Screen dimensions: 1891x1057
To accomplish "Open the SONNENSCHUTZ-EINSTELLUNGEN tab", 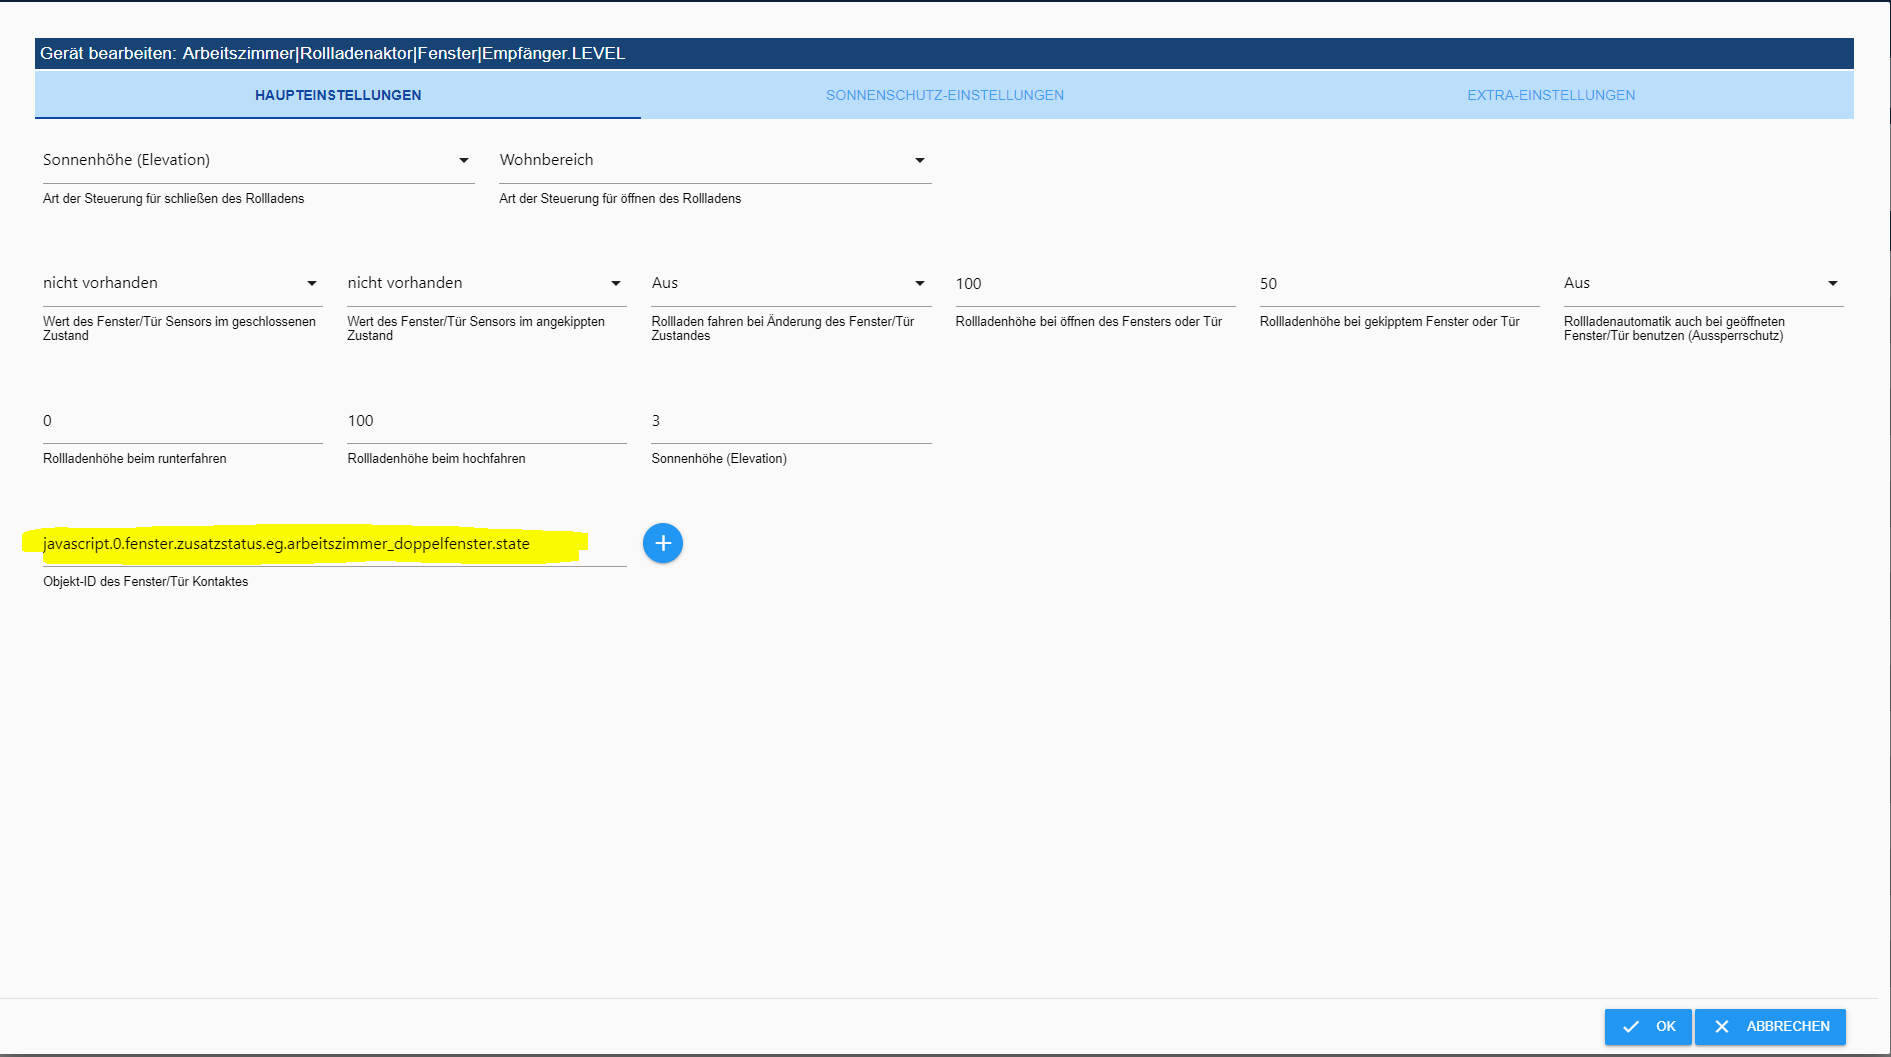I will click(x=944, y=95).
